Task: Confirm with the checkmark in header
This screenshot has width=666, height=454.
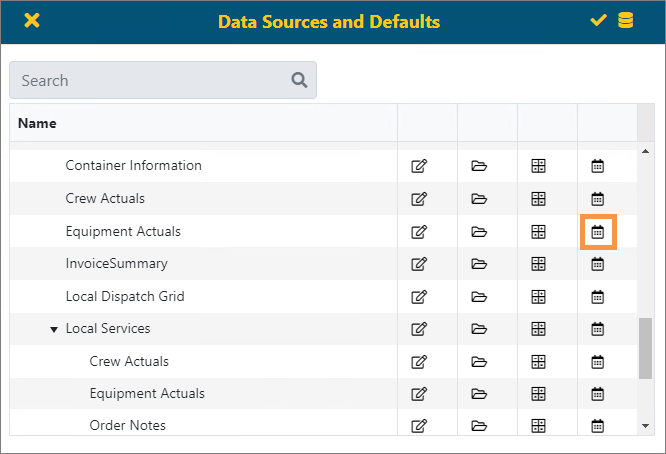Action: [x=599, y=21]
